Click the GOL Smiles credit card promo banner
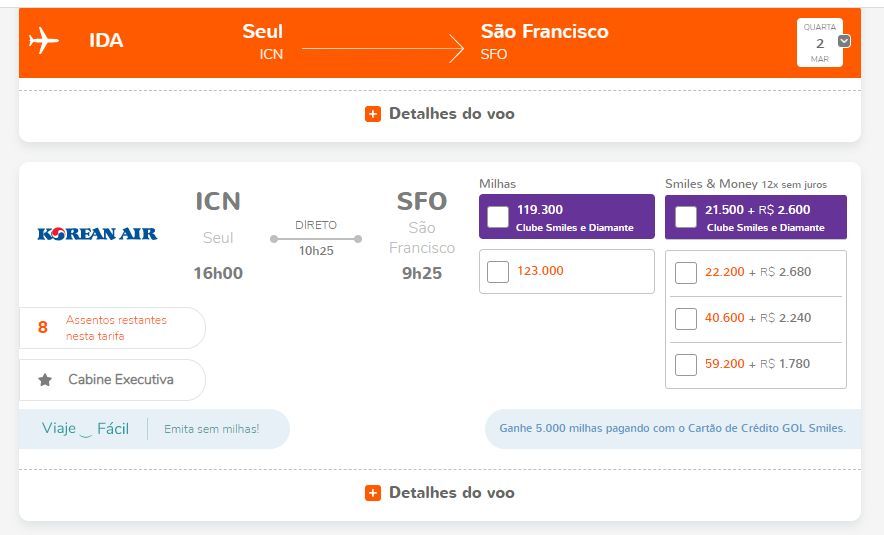This screenshot has height=535, width=884. pos(673,428)
